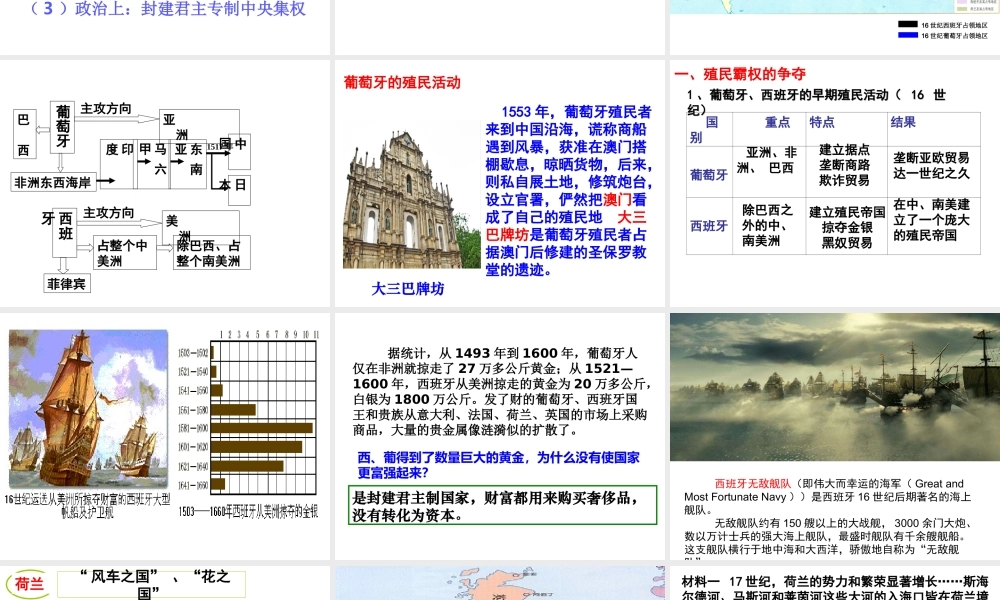This screenshot has height=600, width=1000.
Task: Click the green-bordered answer text box
Action: (x=503, y=506)
